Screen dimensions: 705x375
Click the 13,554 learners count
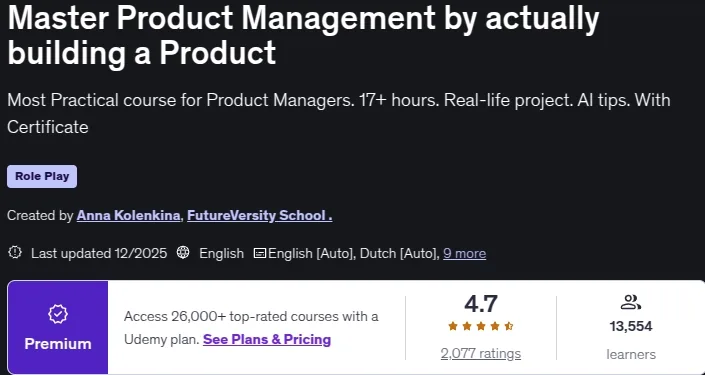click(631, 326)
